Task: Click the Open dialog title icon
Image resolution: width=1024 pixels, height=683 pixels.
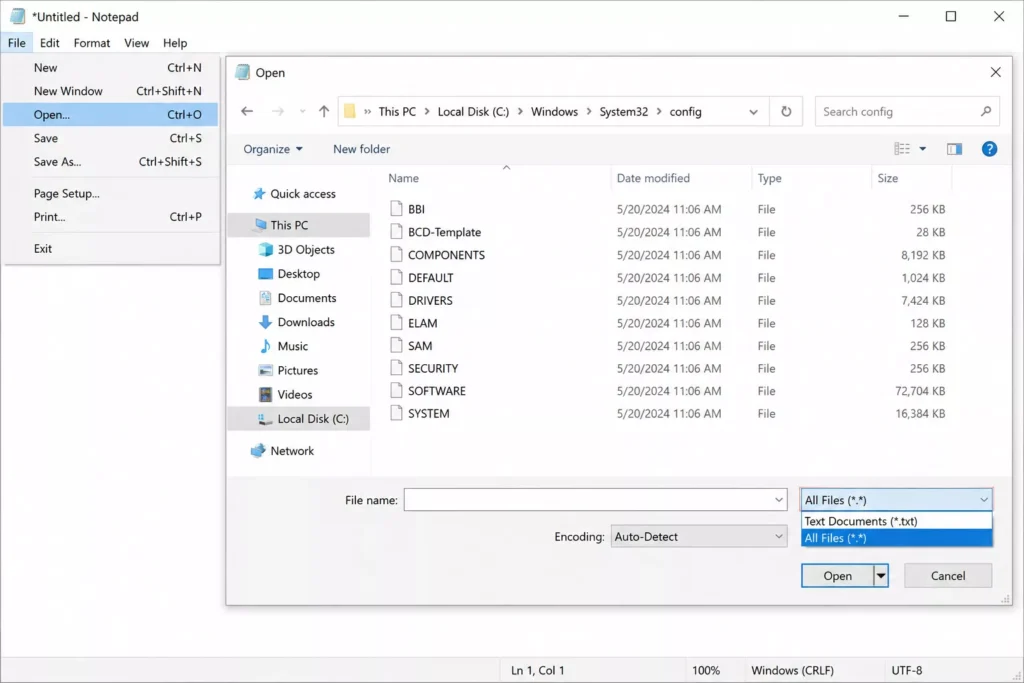Action: 242,72
